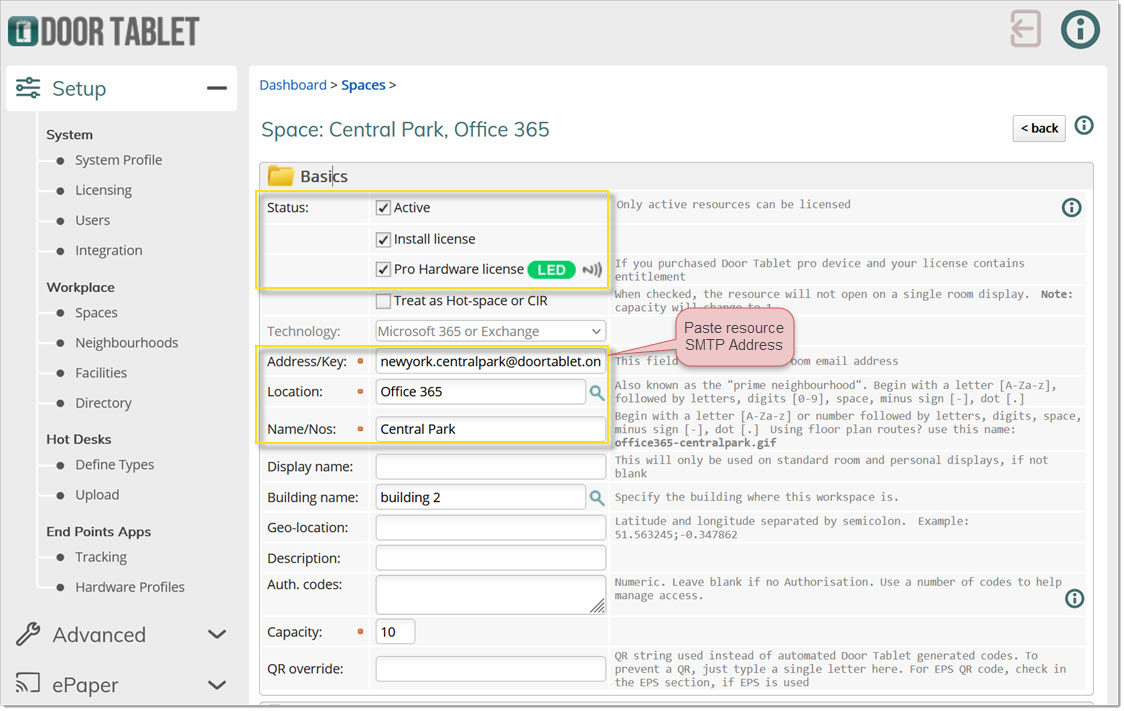The image size is (1124, 711).
Task: Click info icon next to back button
Action: click(1084, 125)
